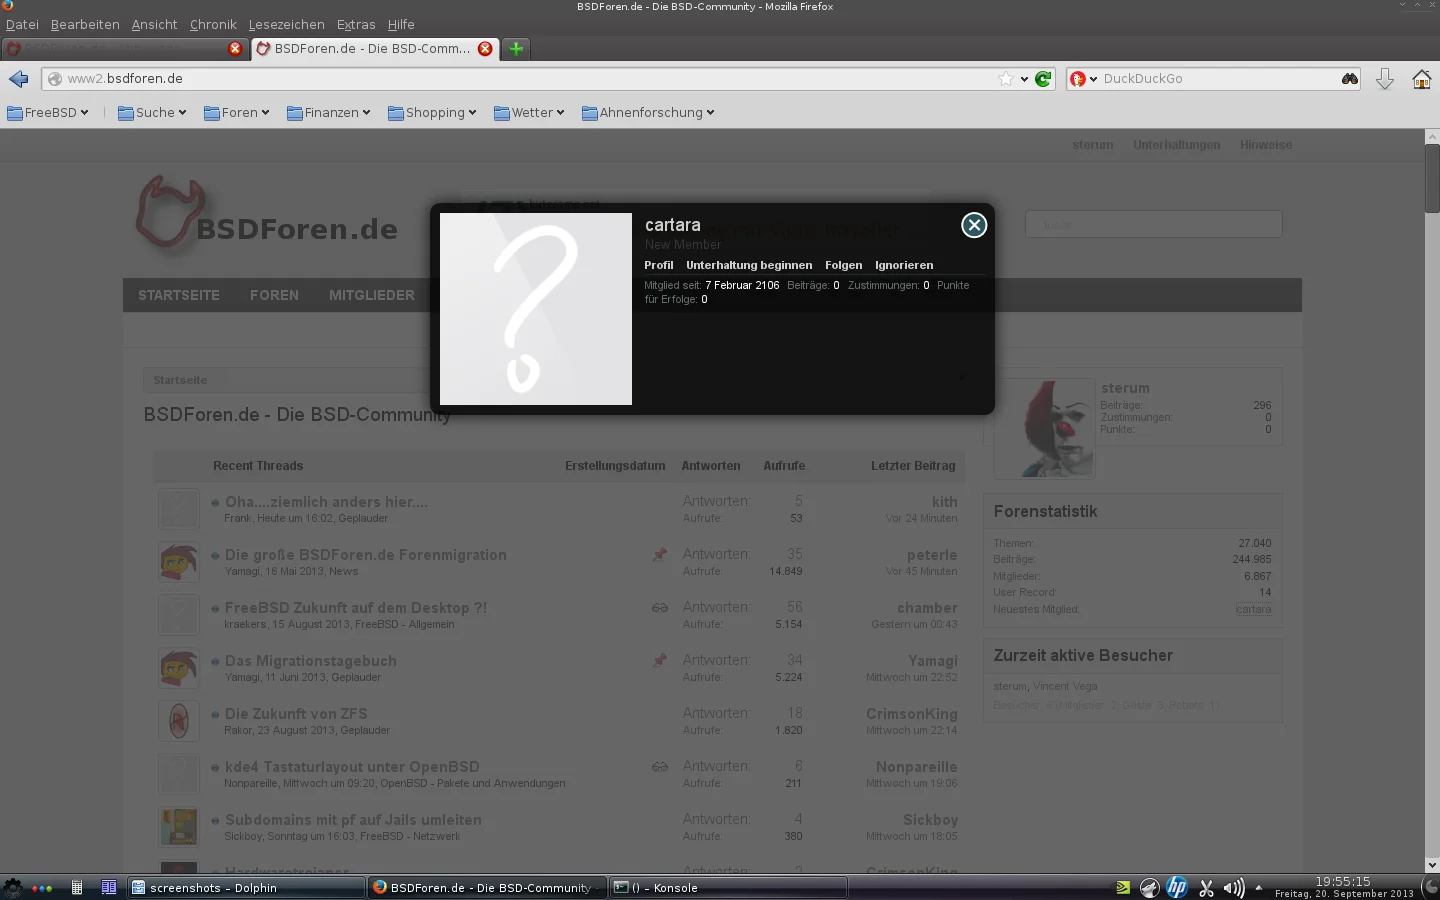Switch to Konsole window in taskbar
1440x900 pixels.
pyautogui.click(x=728, y=887)
